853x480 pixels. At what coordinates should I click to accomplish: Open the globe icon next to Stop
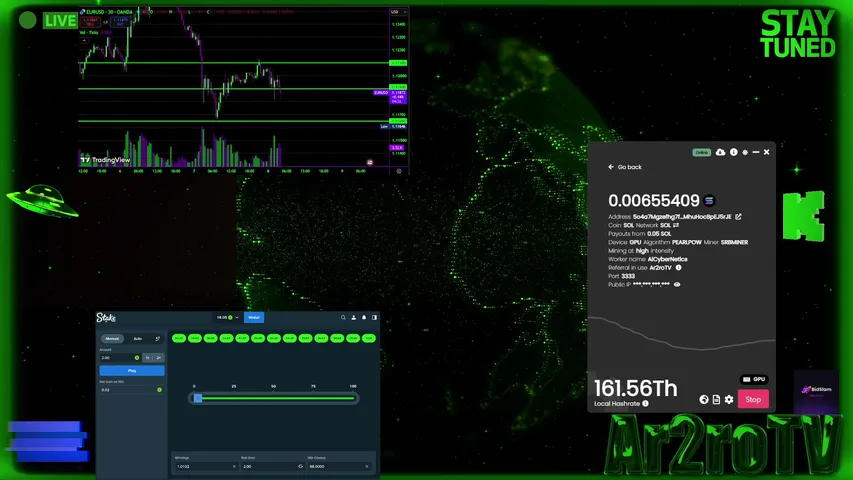point(704,399)
